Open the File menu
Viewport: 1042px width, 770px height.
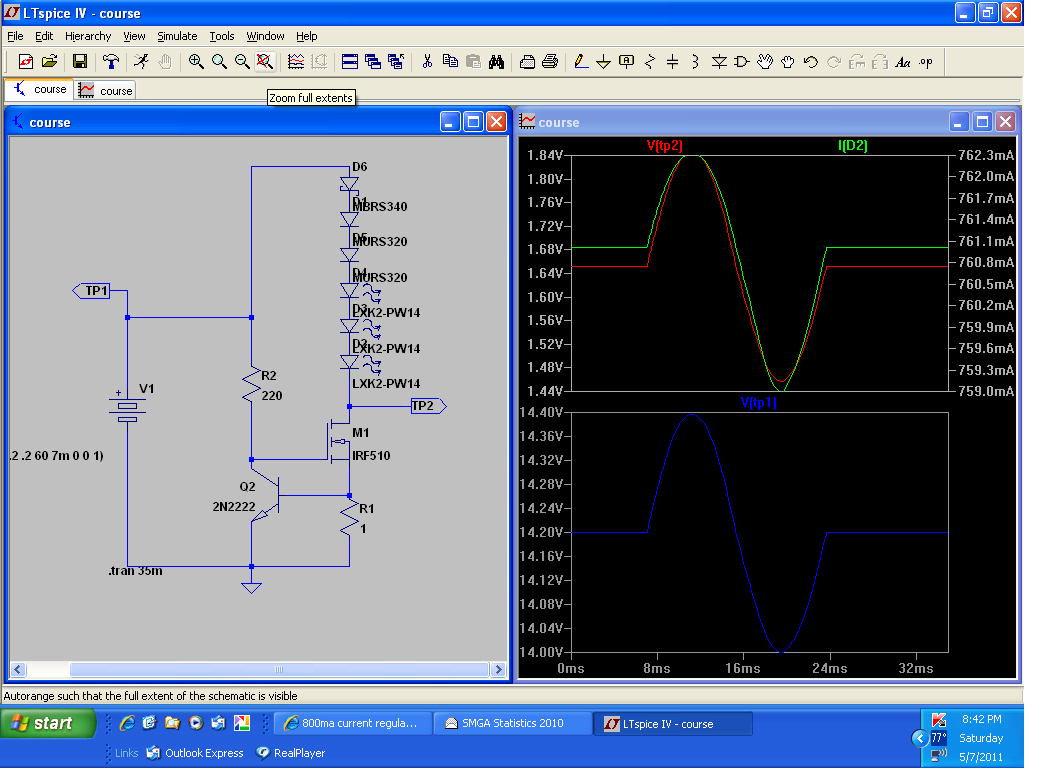[15, 36]
